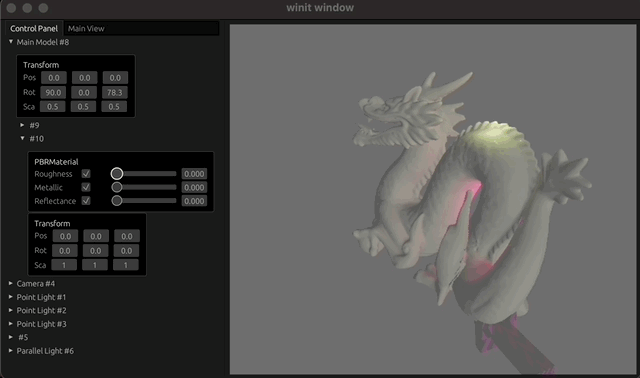Click #10 Transform Rot X field
This screenshot has height=378, width=640.
click(x=64, y=251)
